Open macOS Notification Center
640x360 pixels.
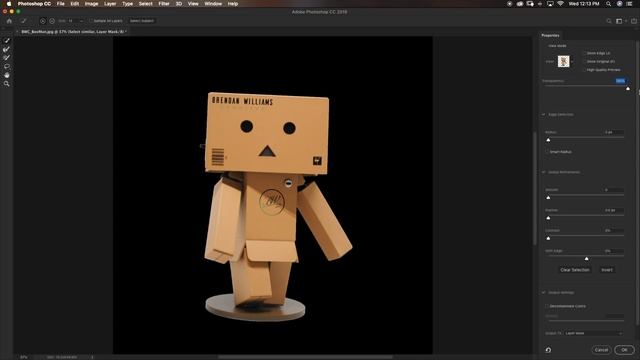click(x=629, y=4)
